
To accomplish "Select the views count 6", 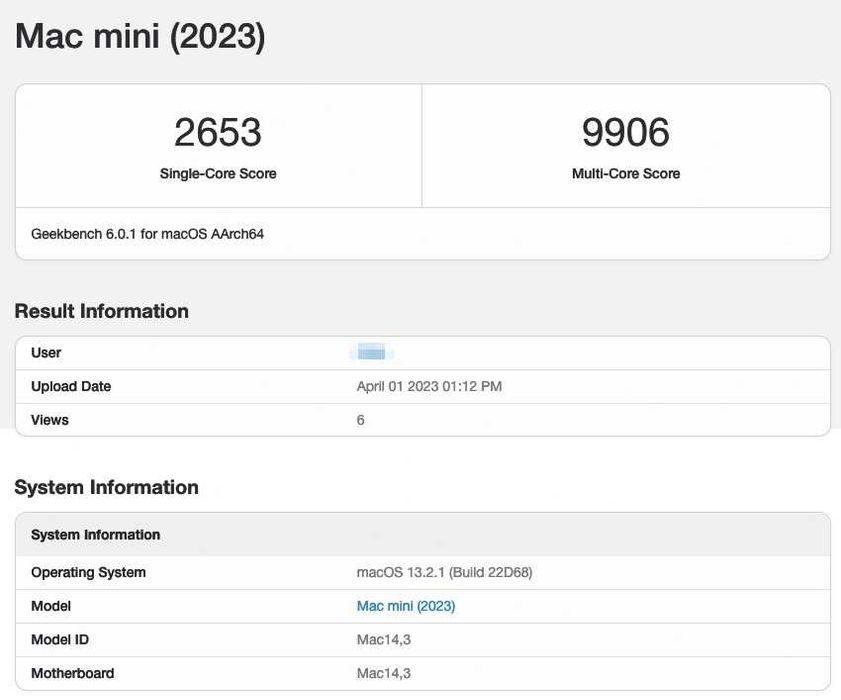I will click(360, 420).
